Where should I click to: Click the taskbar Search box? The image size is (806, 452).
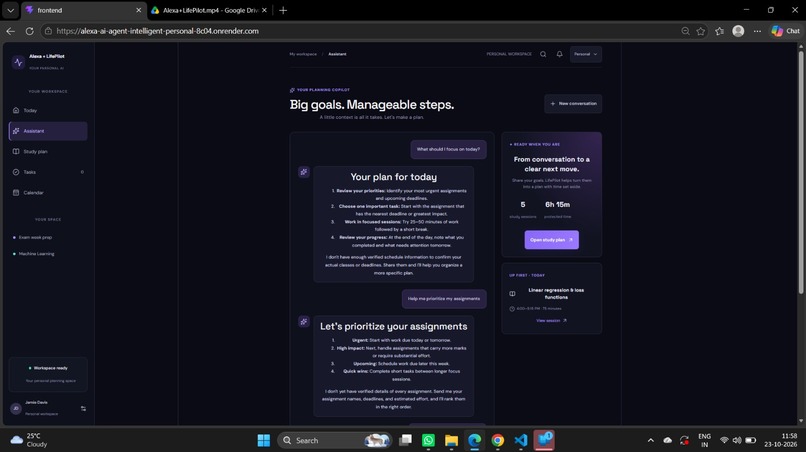point(334,440)
